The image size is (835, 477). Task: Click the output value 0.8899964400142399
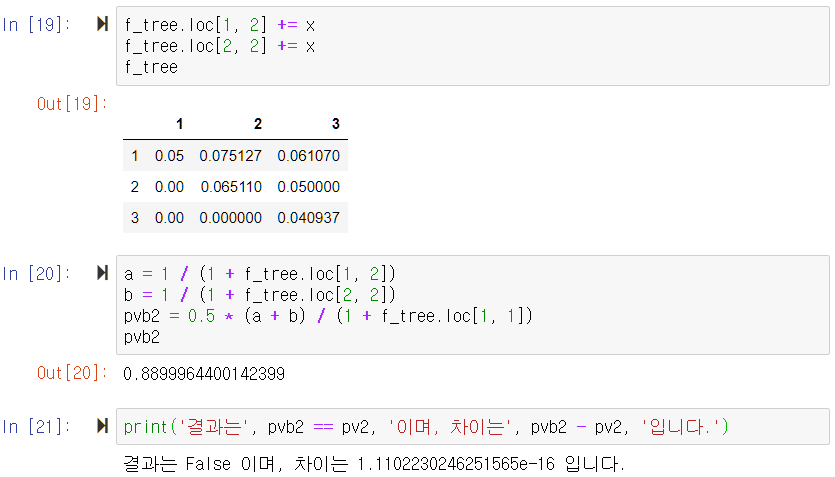coord(204,374)
